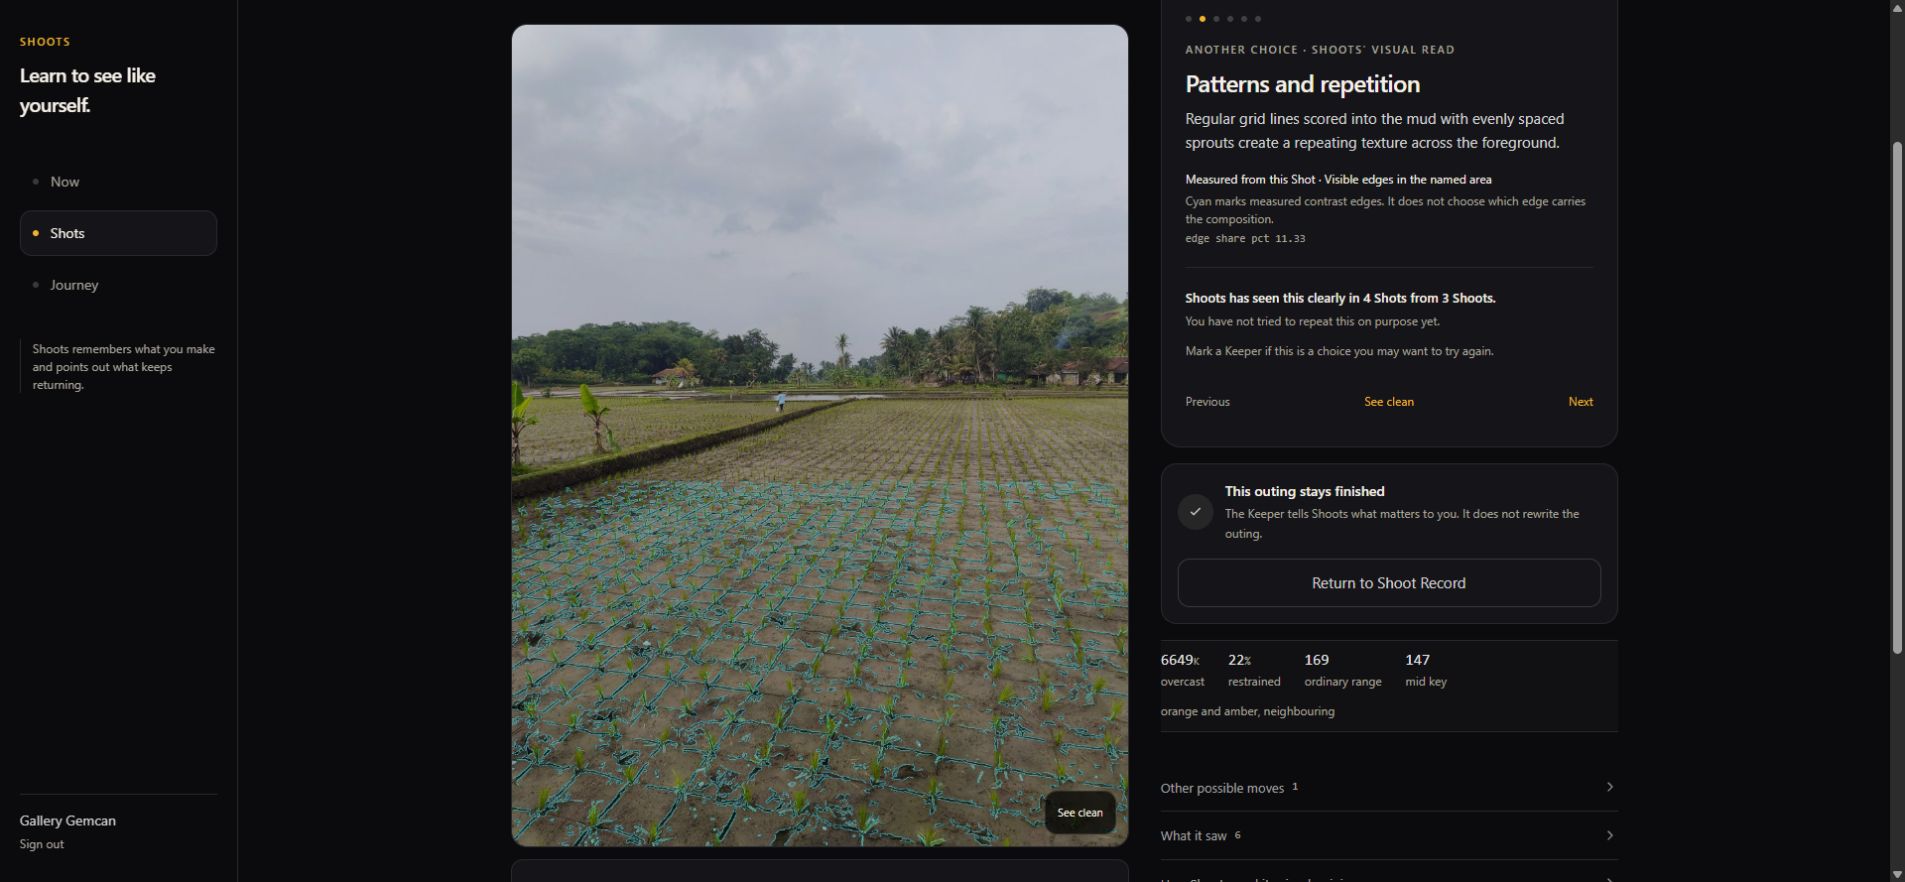Go to the Next visual read

click(1580, 402)
